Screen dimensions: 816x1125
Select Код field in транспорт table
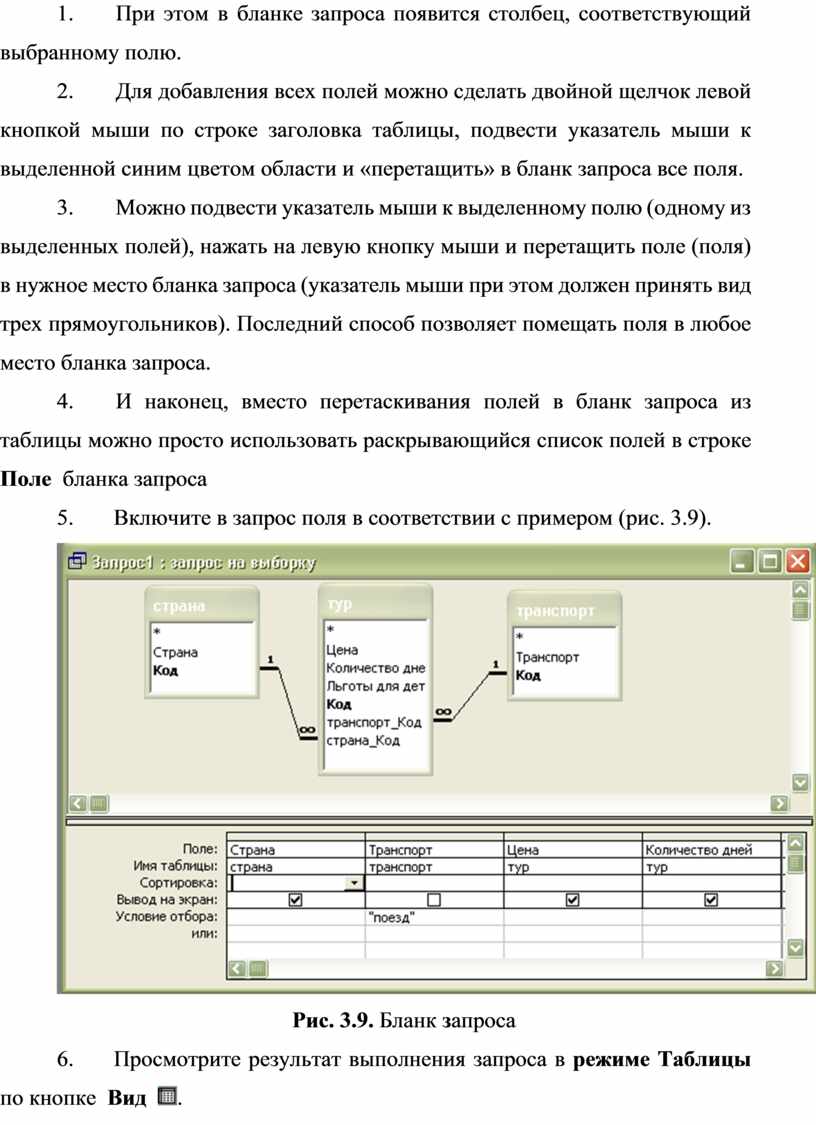tap(528, 675)
